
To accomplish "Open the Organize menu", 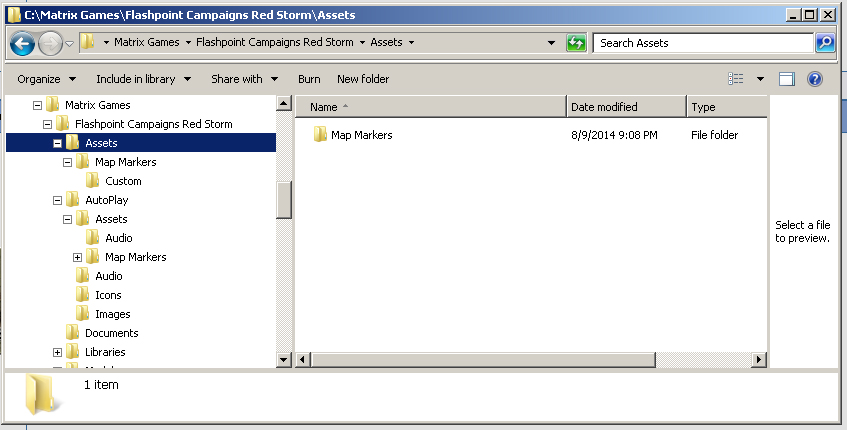I will [46, 79].
